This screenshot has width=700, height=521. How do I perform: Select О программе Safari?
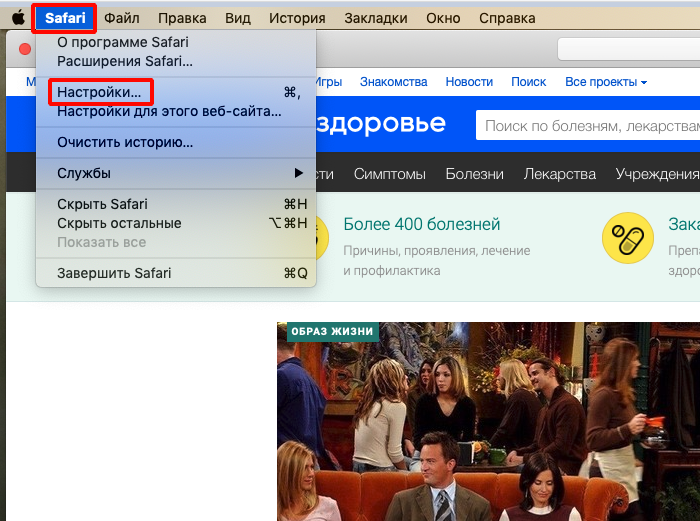point(176,42)
